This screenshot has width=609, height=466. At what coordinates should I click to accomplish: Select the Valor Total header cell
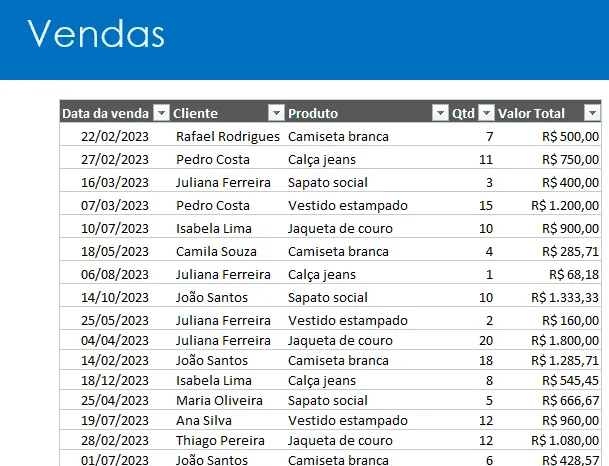click(548, 113)
